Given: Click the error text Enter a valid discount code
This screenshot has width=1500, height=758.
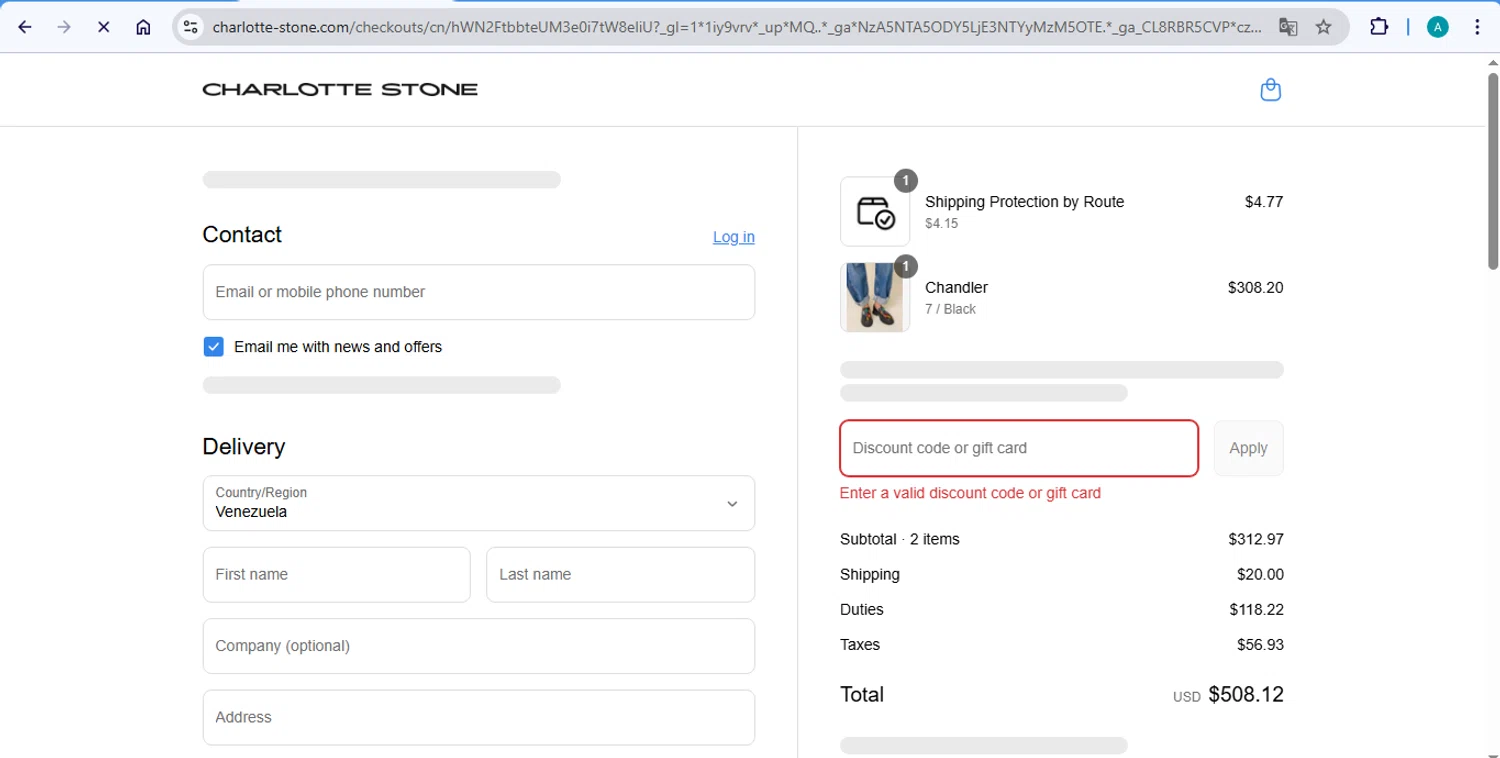Looking at the screenshot, I should pyautogui.click(x=970, y=493).
